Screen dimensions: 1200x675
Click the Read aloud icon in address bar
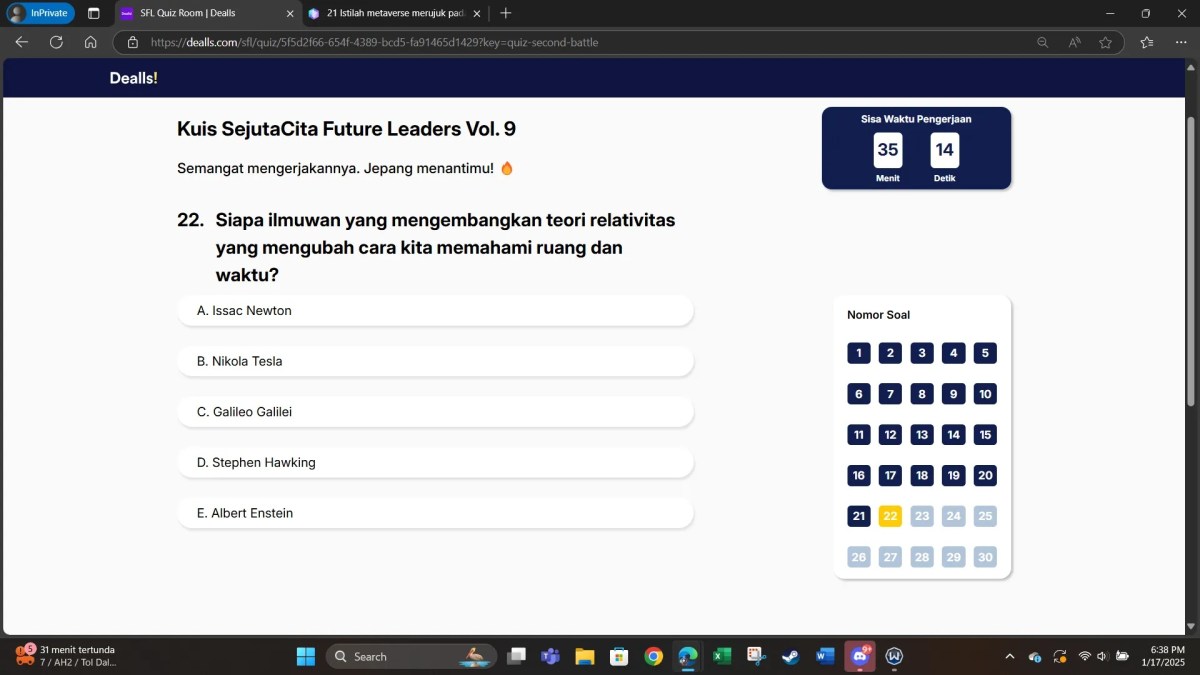point(1073,42)
